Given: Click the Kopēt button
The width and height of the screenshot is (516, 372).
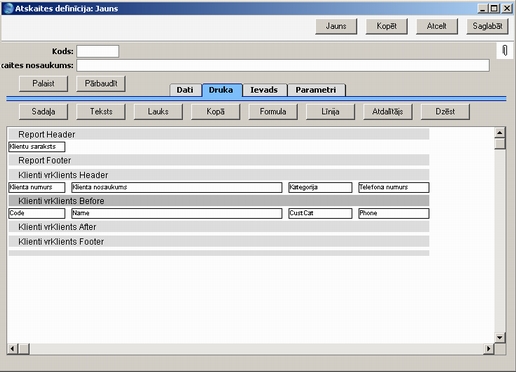Looking at the screenshot, I should tap(386, 26).
